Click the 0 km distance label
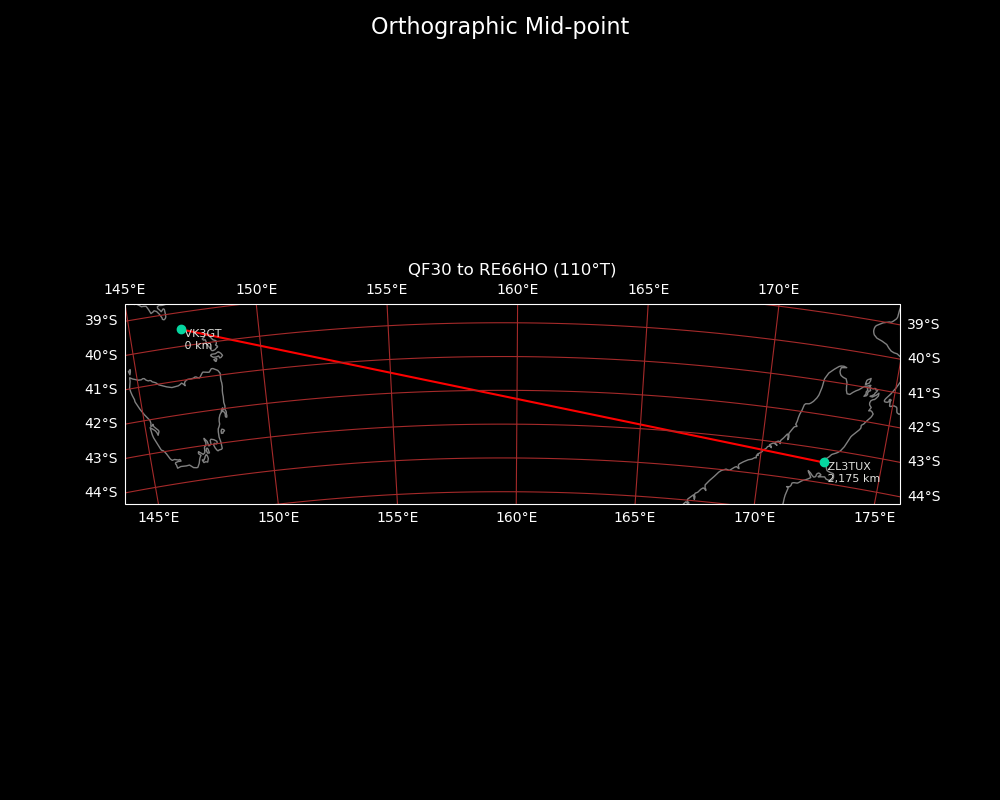 (198, 346)
